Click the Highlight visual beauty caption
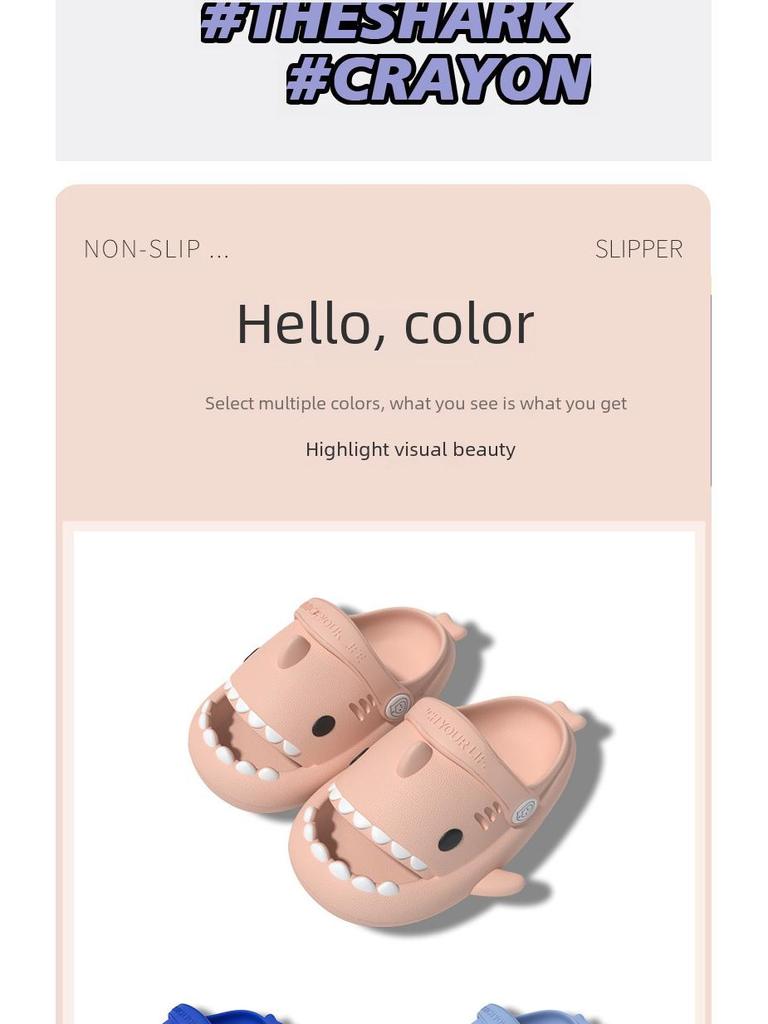 [410, 449]
